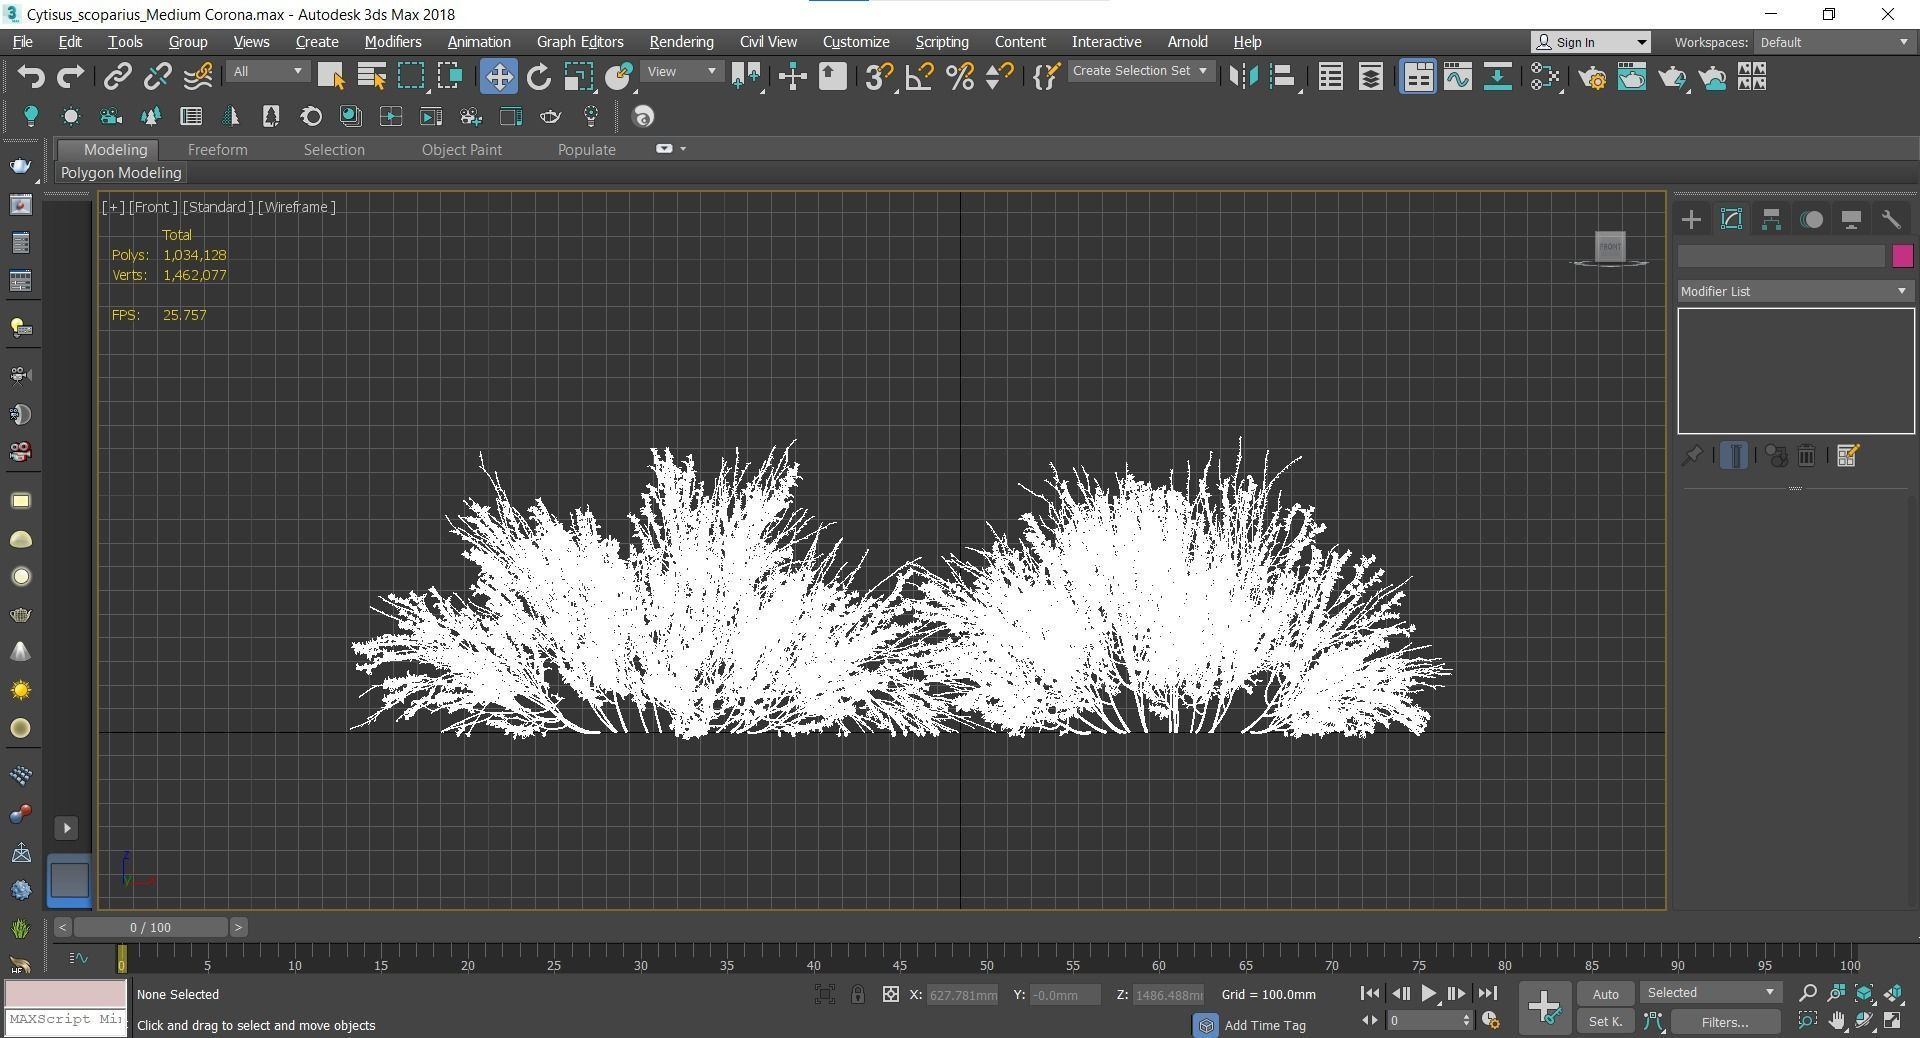Open the selection filter All dropdown
This screenshot has height=1038, width=1920.
point(267,72)
